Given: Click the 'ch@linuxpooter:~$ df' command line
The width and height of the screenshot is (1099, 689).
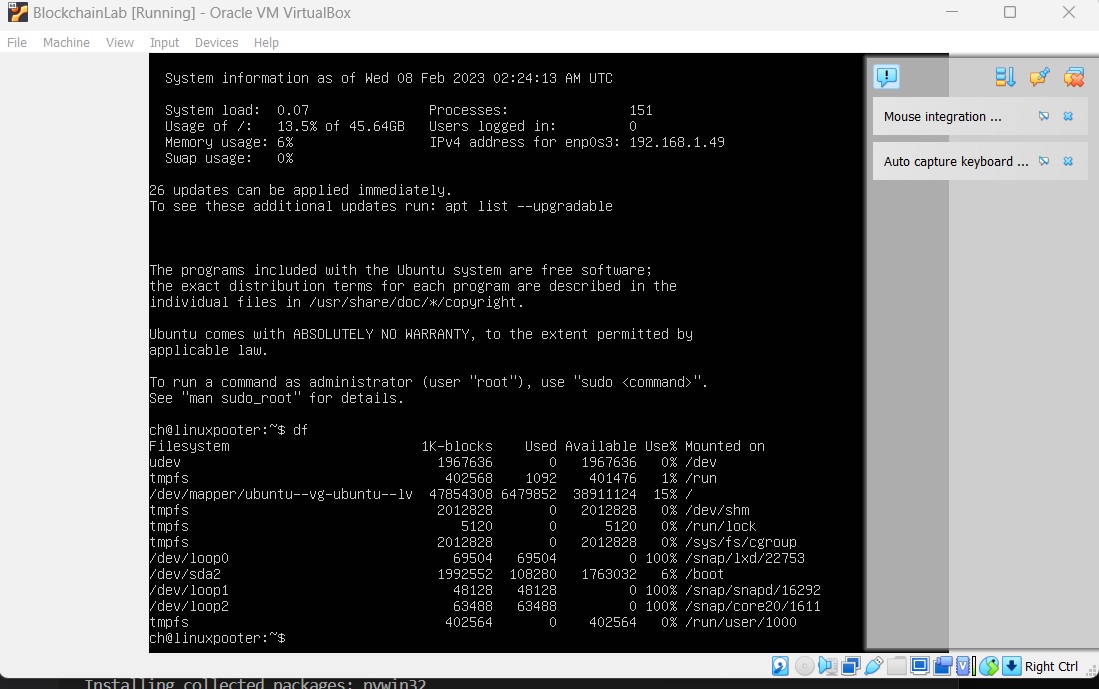Looking at the screenshot, I should [228, 430].
